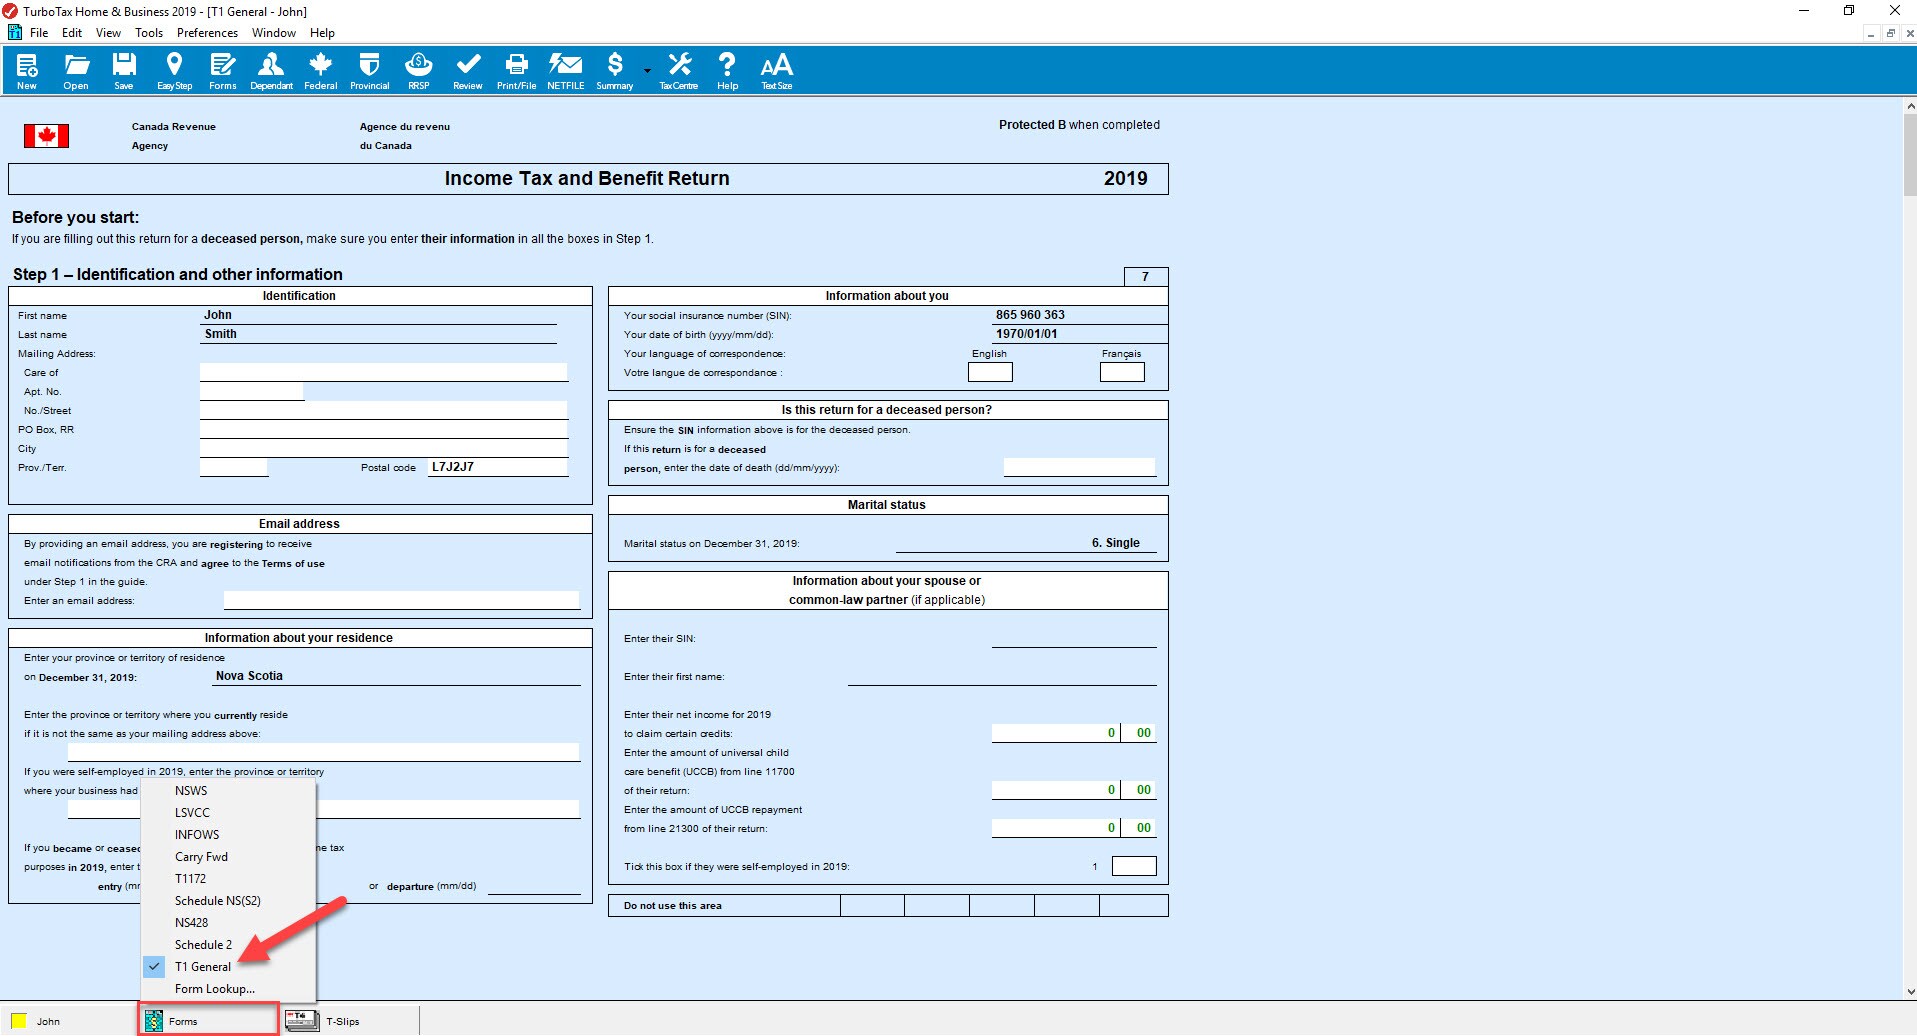Expand the Summary dropdown arrow
The image size is (1917, 1036).
tap(647, 70)
